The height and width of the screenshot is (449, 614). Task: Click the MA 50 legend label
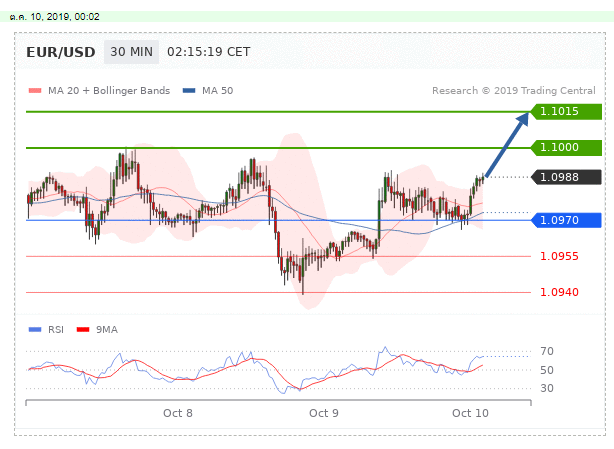217,91
